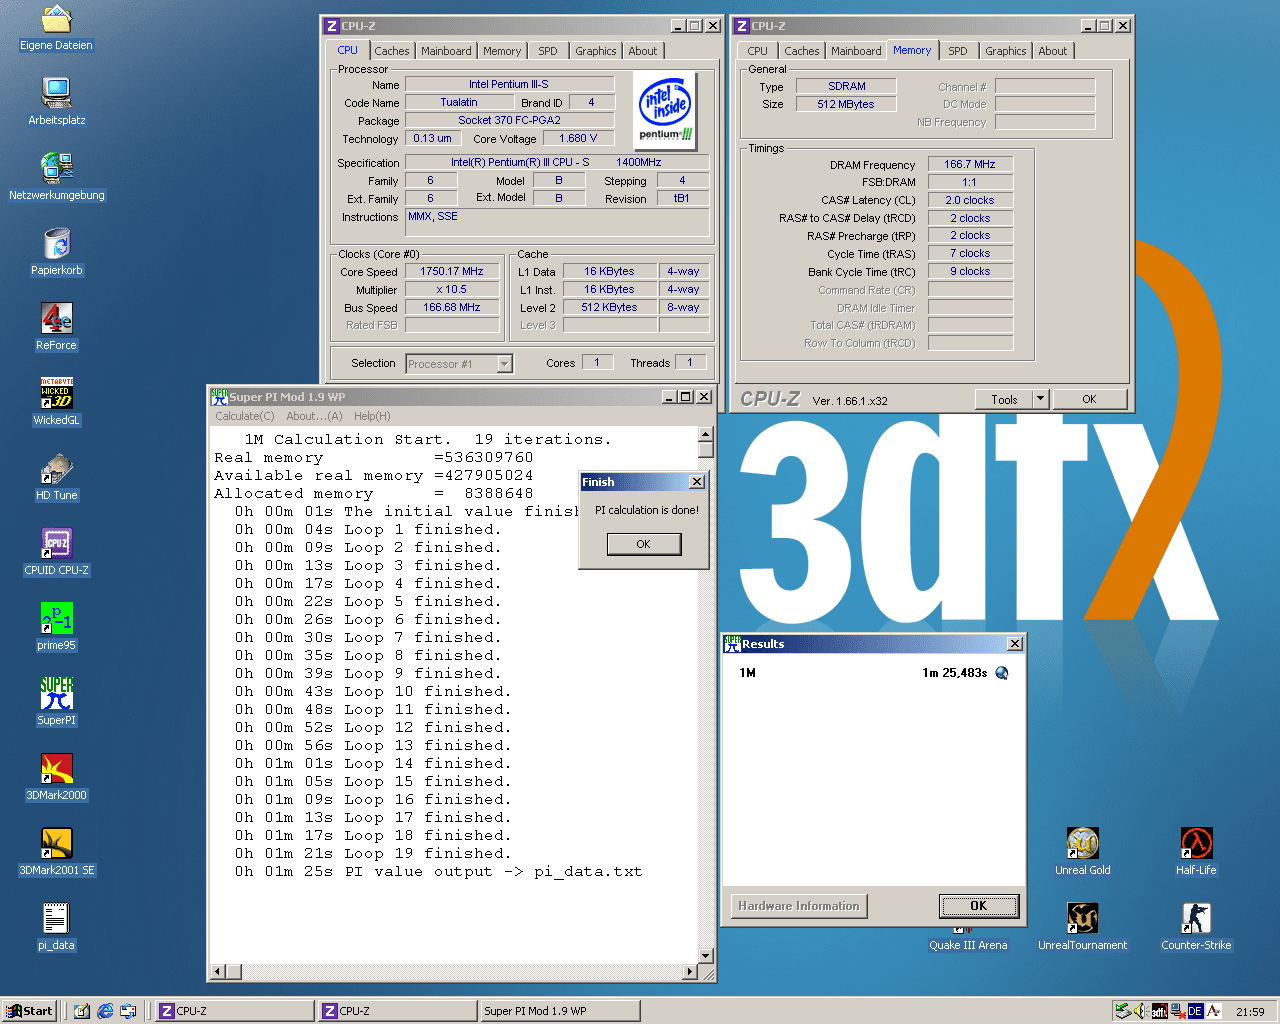This screenshot has height=1024, width=1280.
Task: Open the Calculate(C) menu in Super PI
Action: (245, 416)
